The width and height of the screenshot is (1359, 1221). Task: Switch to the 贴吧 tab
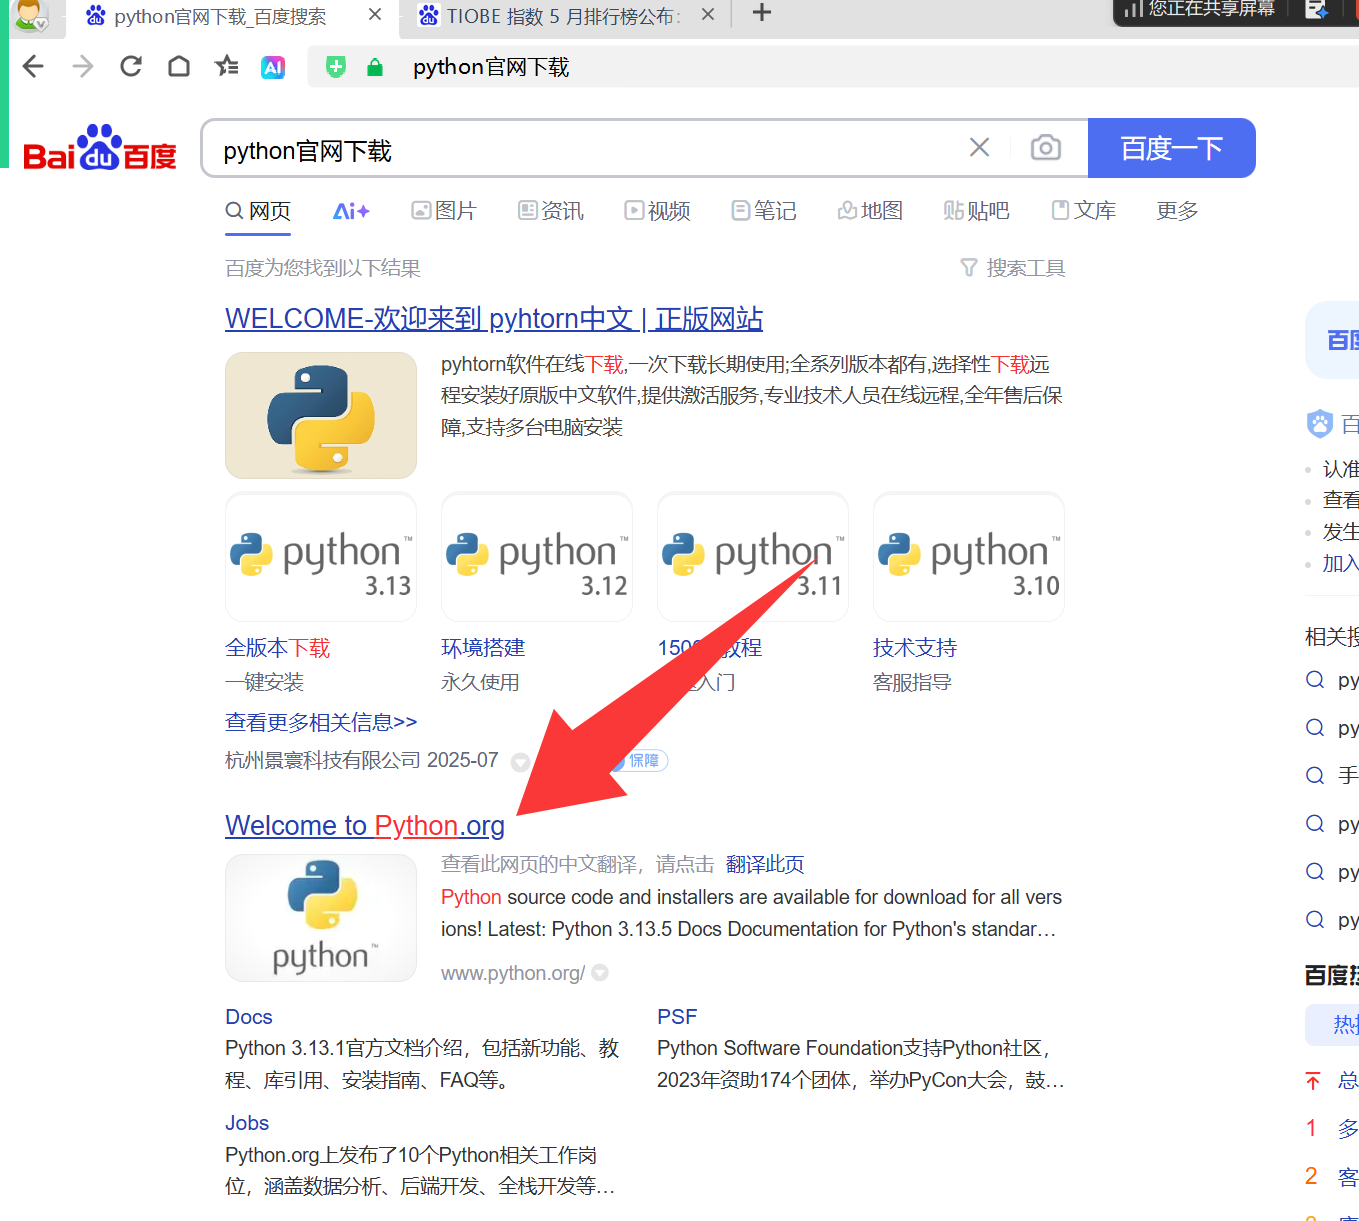click(x=977, y=211)
